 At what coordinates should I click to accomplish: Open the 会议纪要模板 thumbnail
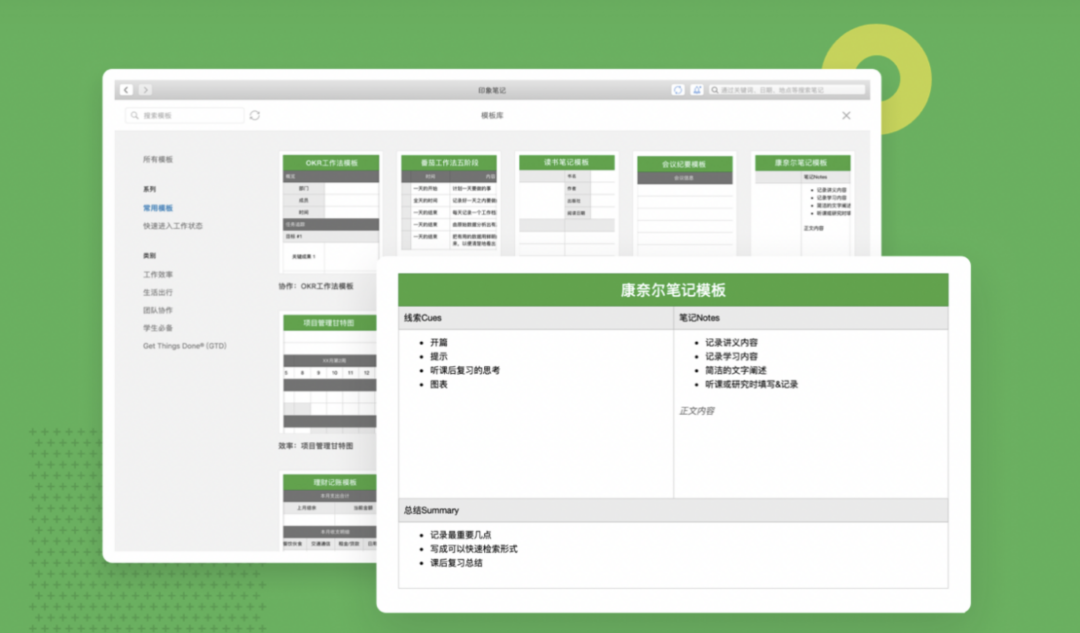(685, 205)
